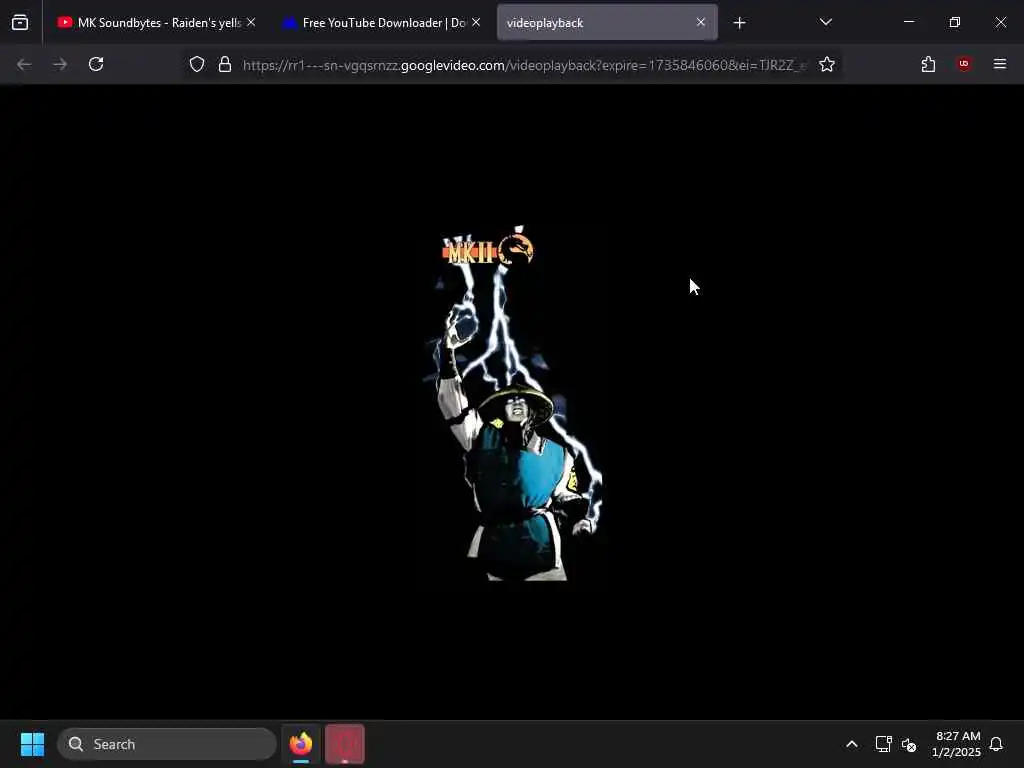Show hidden system tray icons
Viewport: 1024px width, 768px height.
(852, 744)
